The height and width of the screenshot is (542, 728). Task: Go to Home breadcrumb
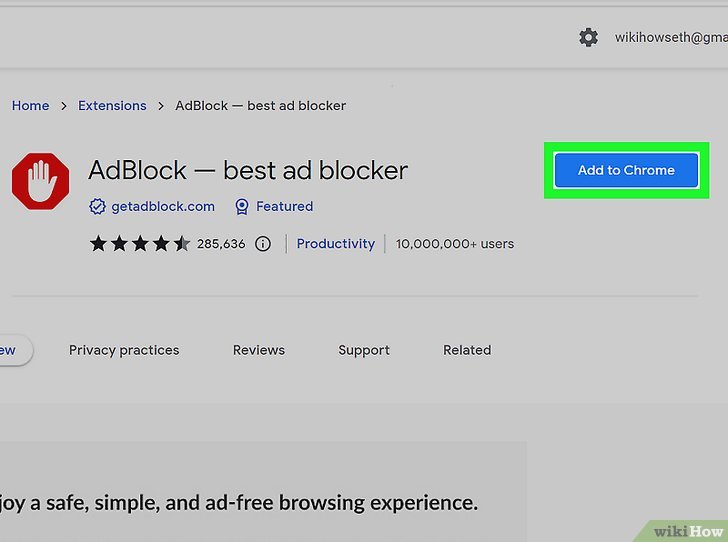pyautogui.click(x=30, y=105)
